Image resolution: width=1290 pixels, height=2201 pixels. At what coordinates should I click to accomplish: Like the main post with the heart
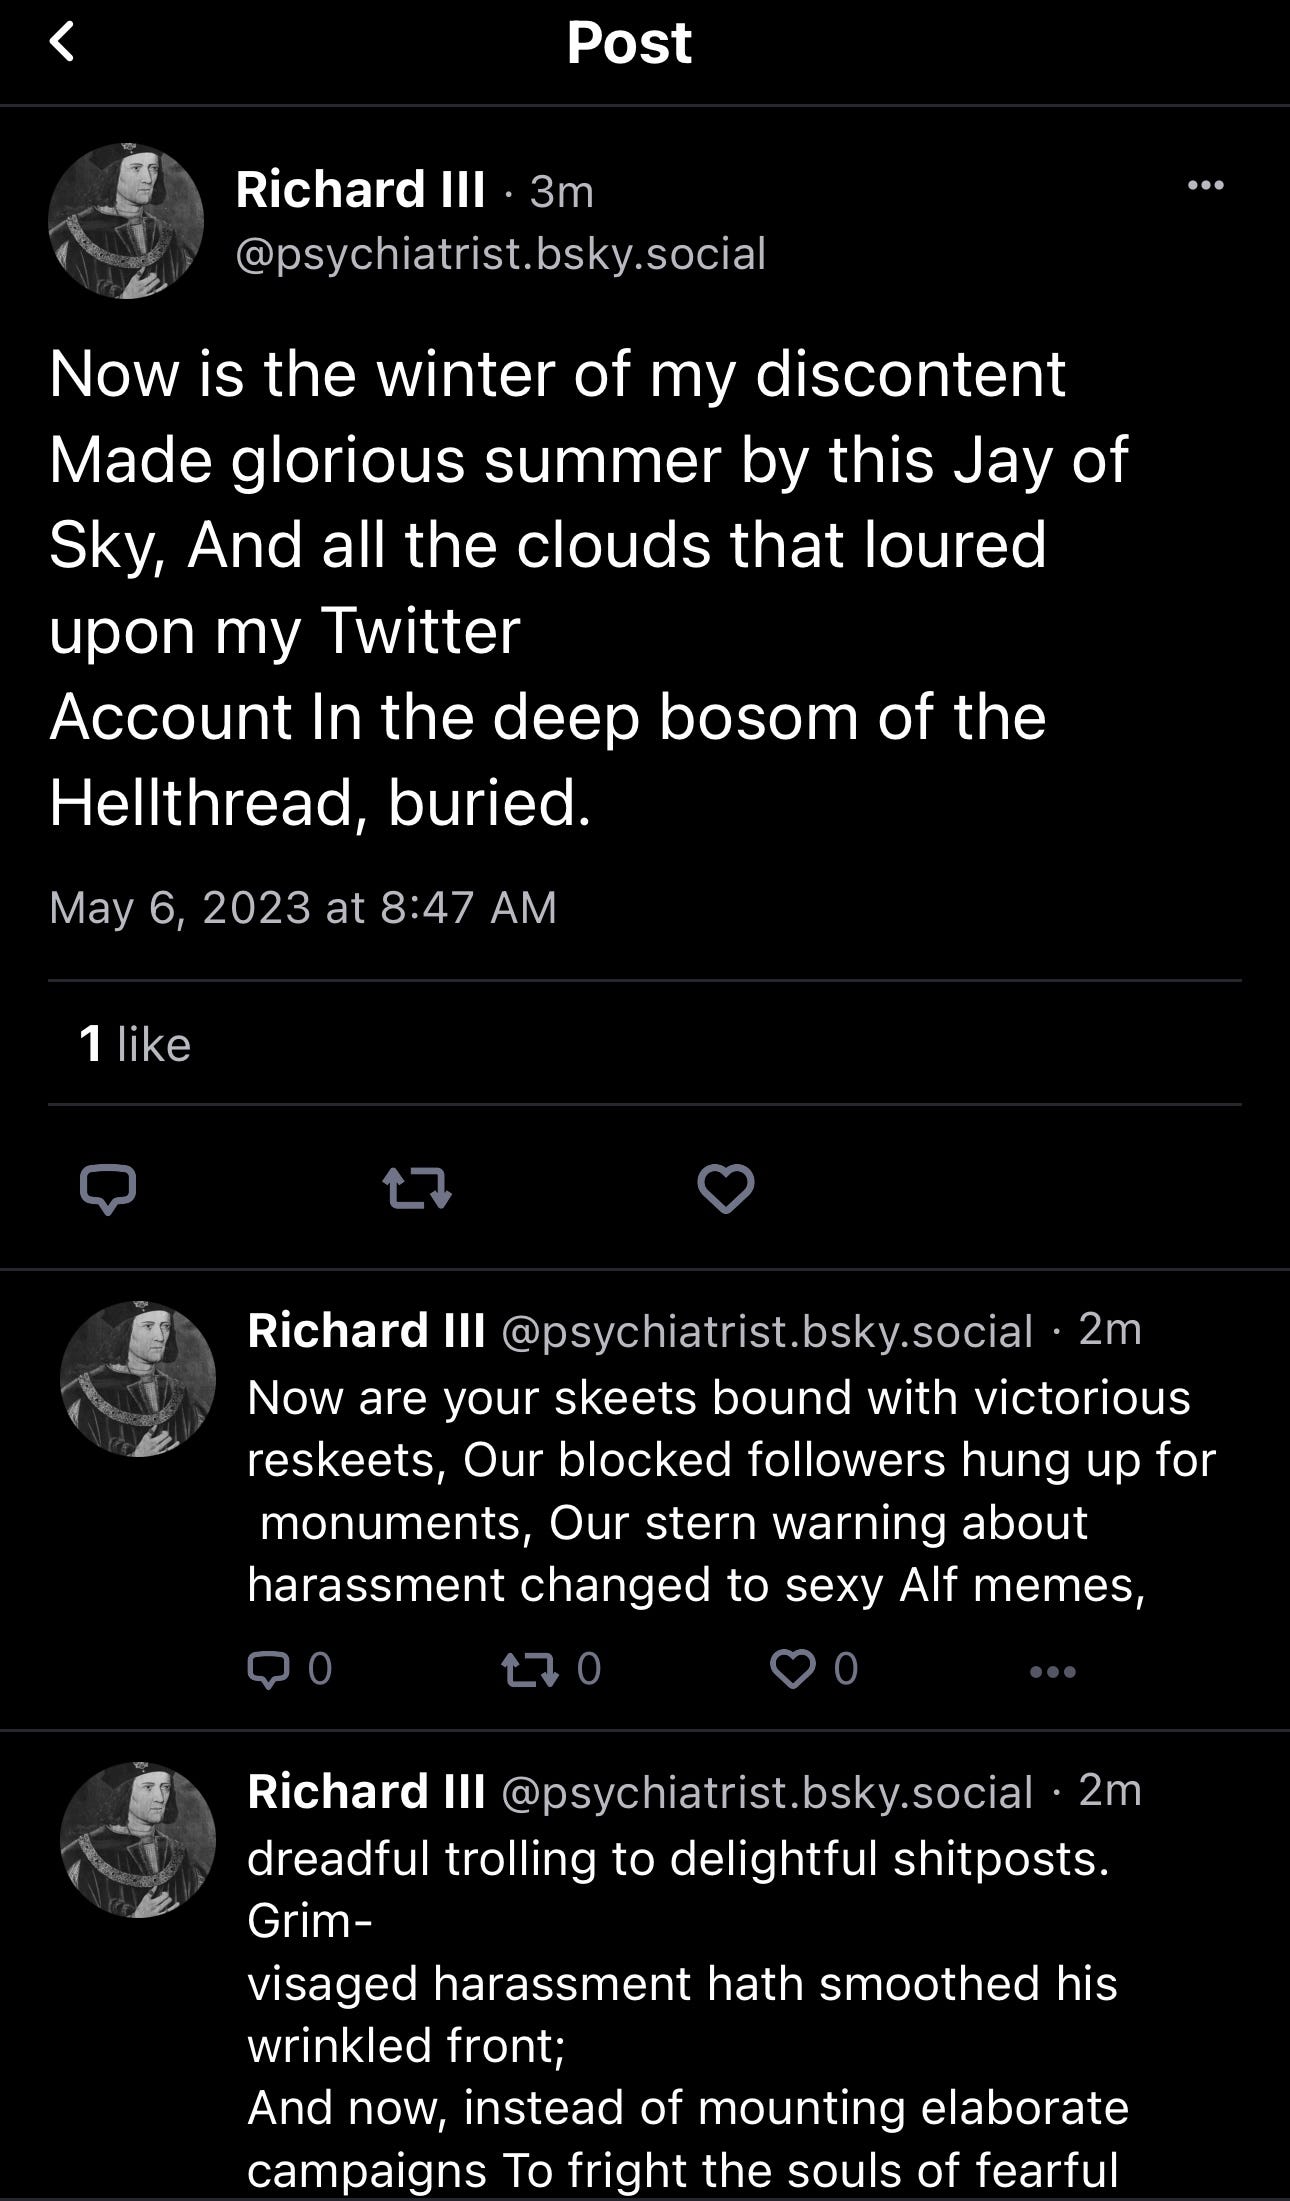(x=725, y=1189)
